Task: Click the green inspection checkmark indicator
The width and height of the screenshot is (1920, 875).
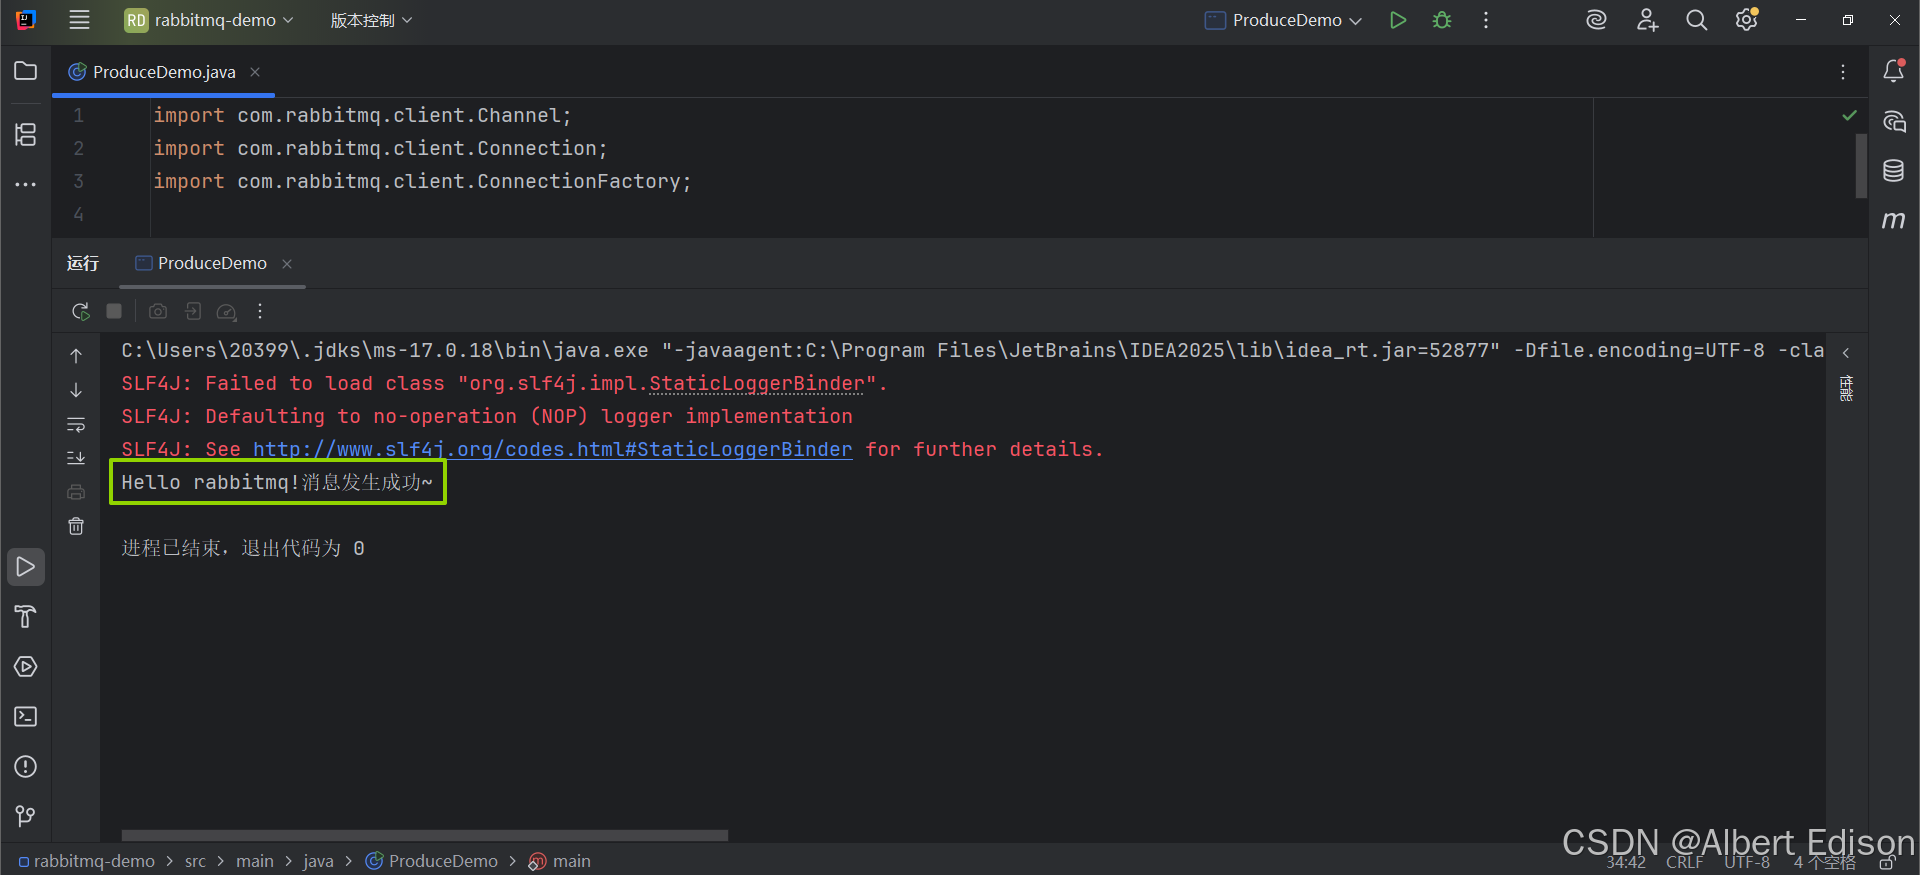Action: (1849, 115)
